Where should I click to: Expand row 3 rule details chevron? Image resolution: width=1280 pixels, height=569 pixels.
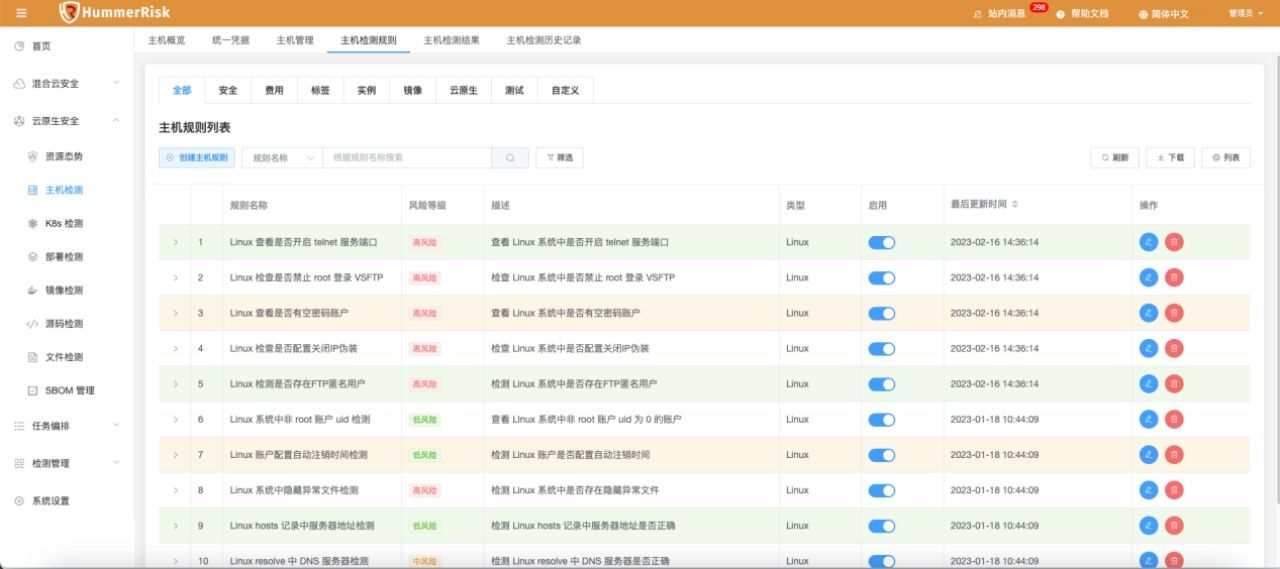point(175,313)
